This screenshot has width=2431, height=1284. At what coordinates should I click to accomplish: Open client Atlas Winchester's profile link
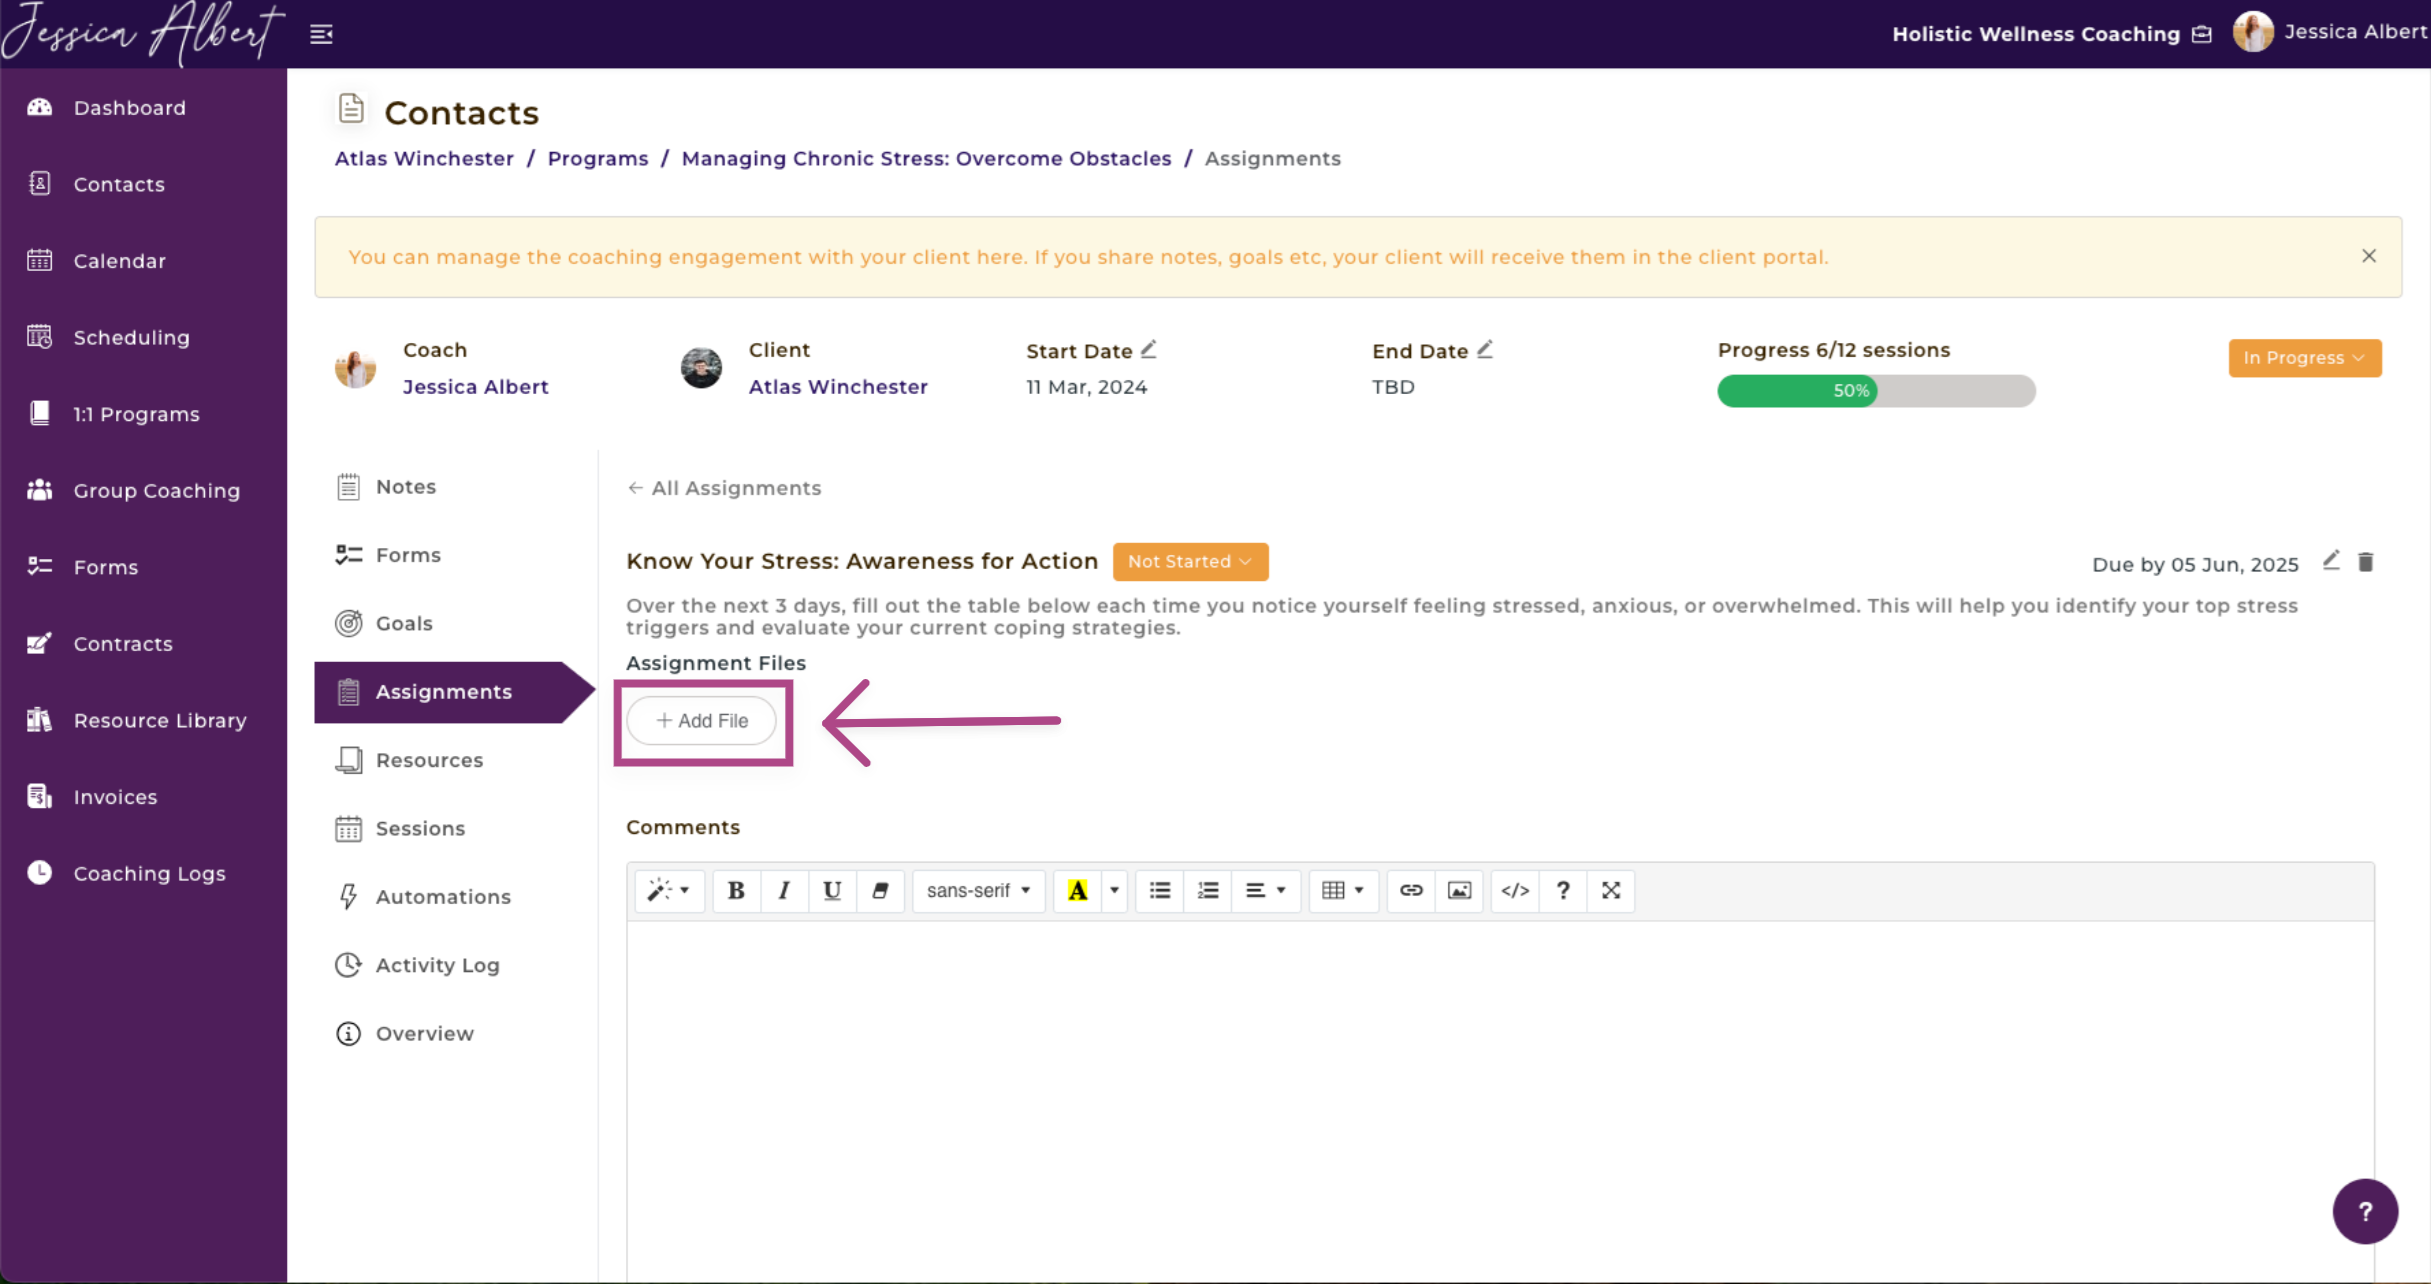[x=838, y=387]
